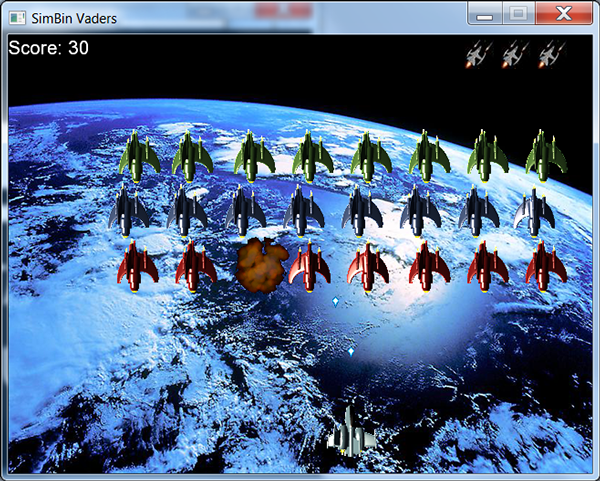The image size is (600, 481).
Task: Click the first remaining-life ship icon
Action: (478, 55)
